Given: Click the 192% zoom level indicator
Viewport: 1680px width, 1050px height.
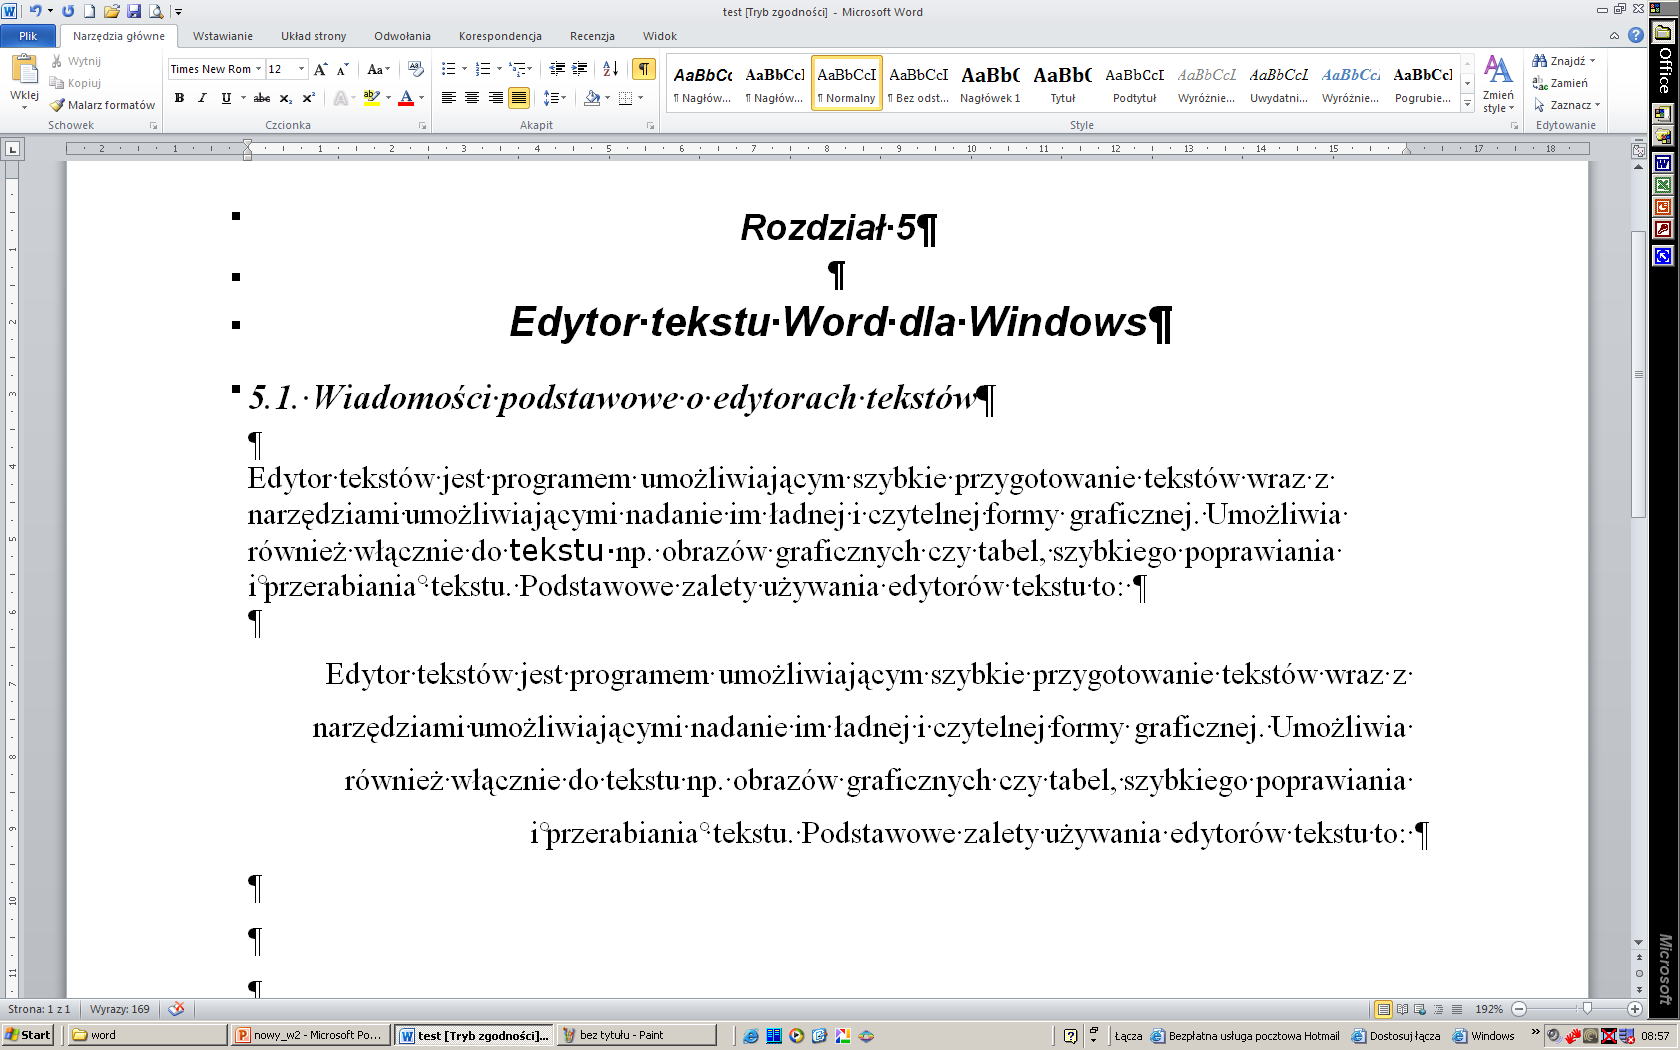Looking at the screenshot, I should click(1489, 1009).
